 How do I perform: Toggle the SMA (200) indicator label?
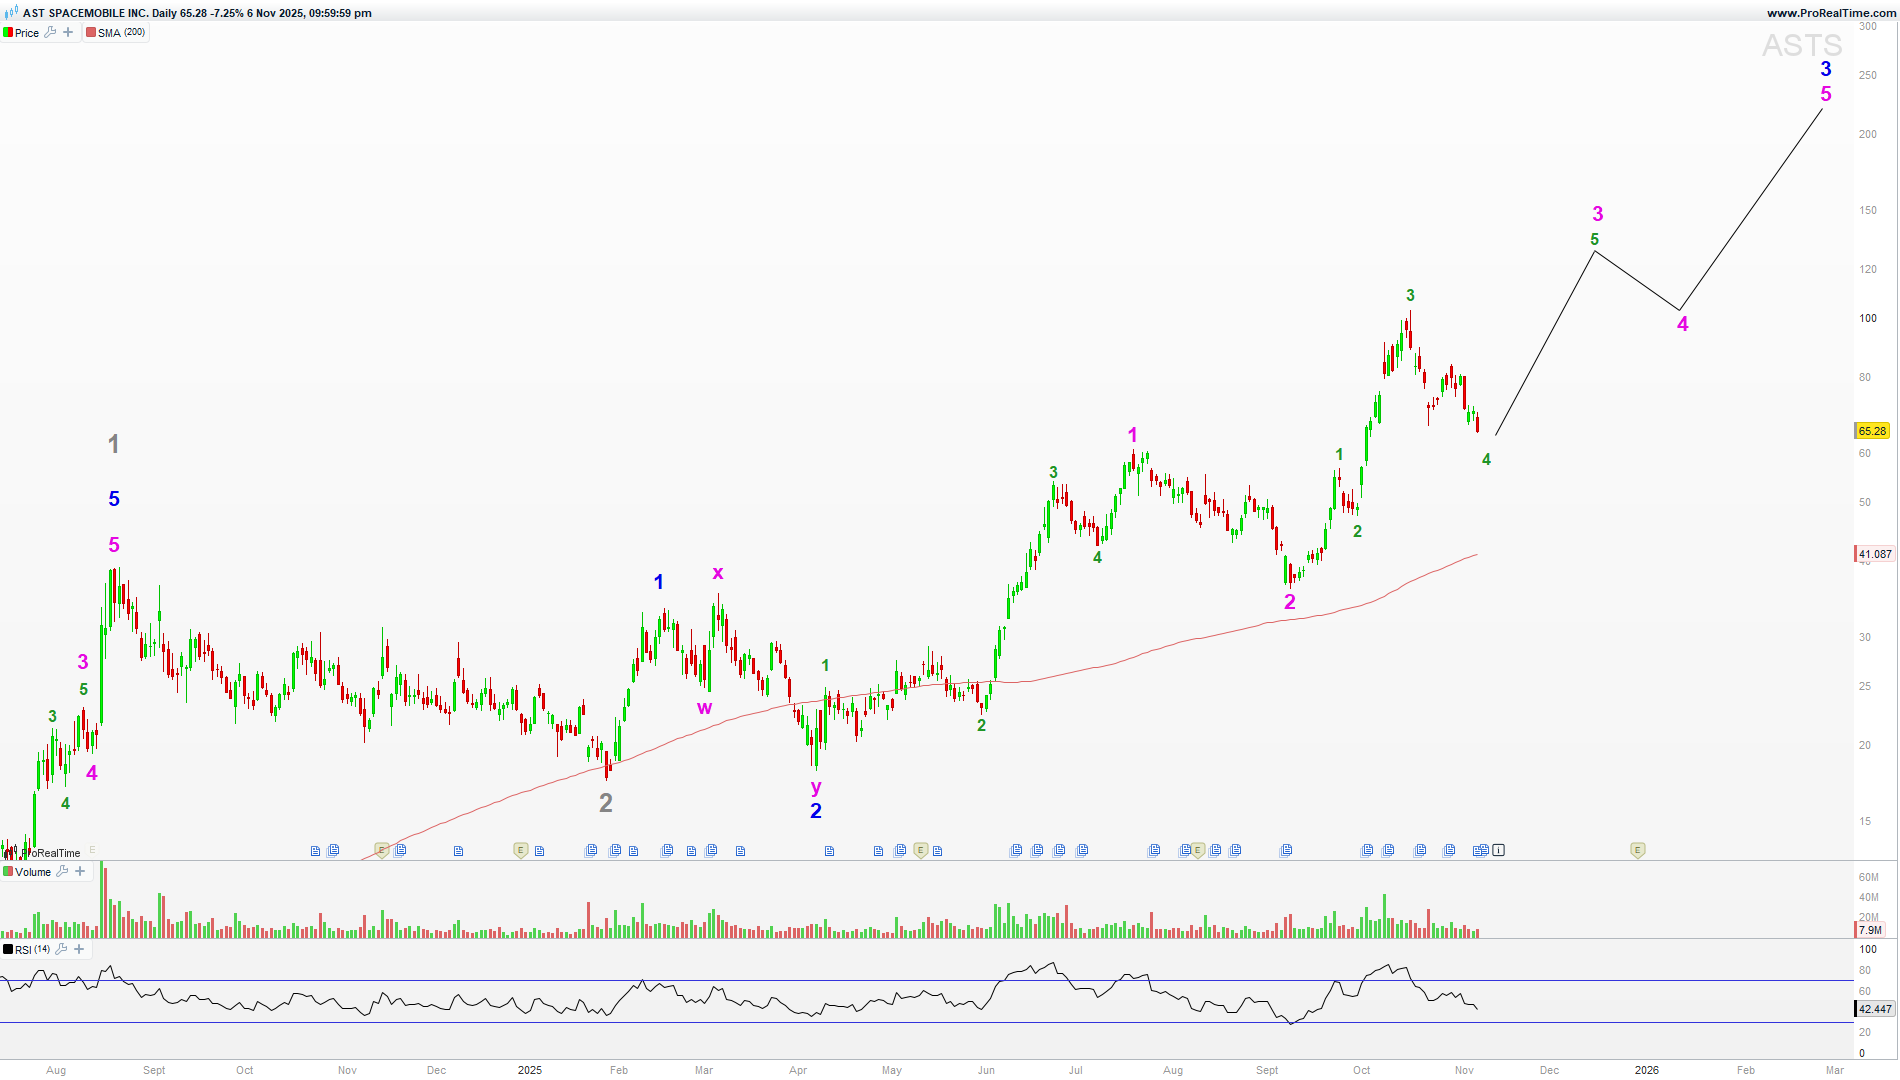point(116,32)
